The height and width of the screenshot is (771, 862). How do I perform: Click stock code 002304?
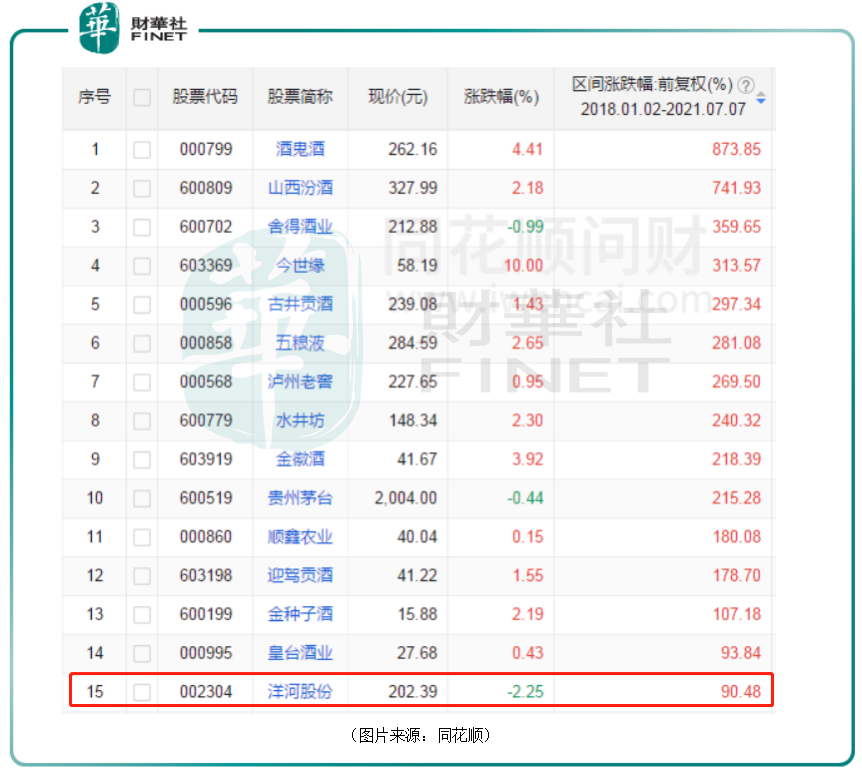pyautogui.click(x=206, y=692)
